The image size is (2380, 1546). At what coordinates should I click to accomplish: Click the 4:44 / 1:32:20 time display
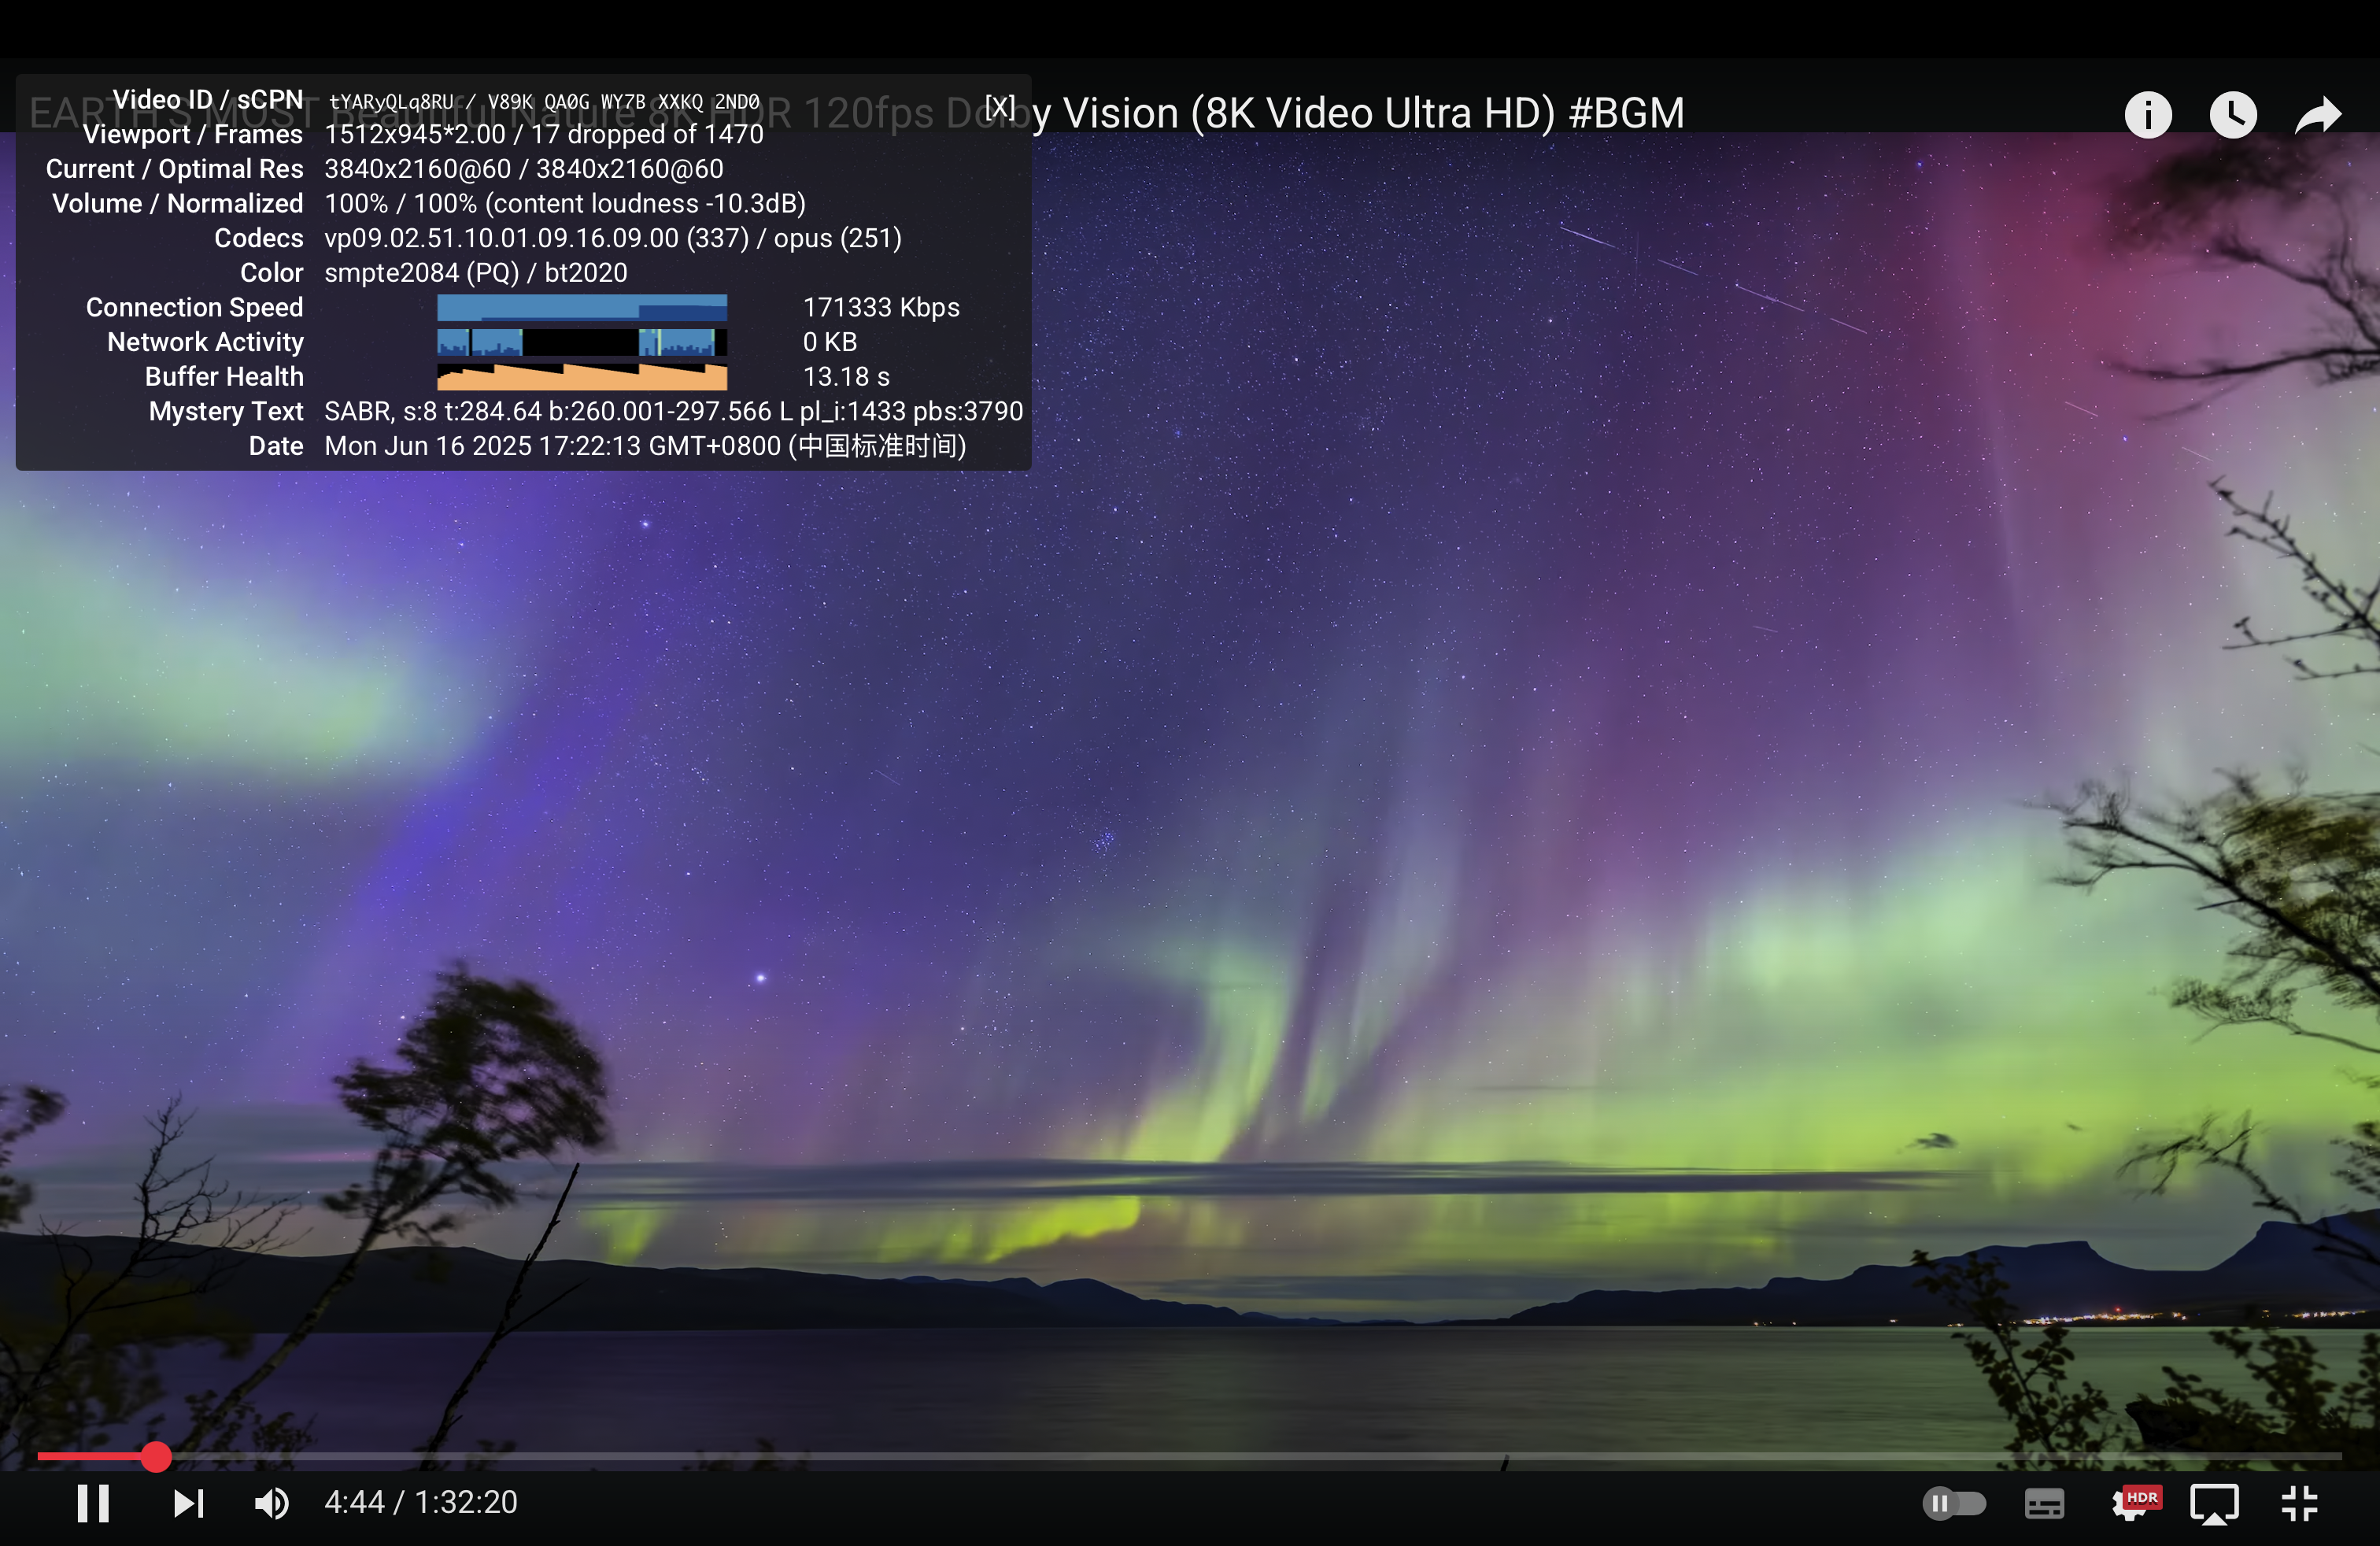click(x=420, y=1503)
